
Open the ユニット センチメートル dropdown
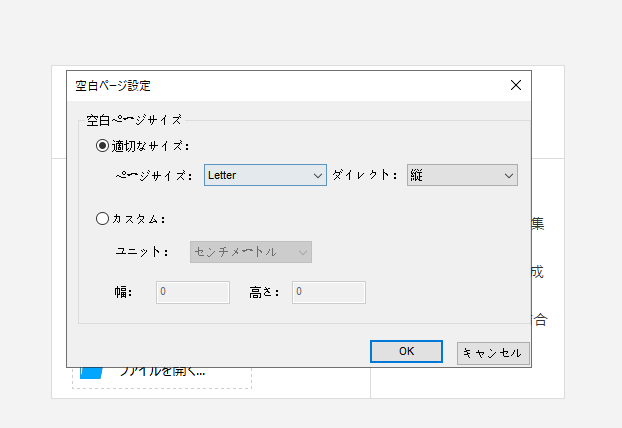(251, 252)
